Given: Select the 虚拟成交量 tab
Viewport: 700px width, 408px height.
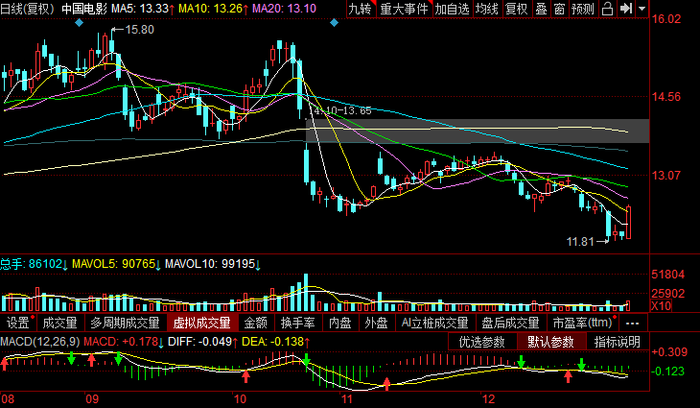Looking at the screenshot, I should click(x=202, y=322).
